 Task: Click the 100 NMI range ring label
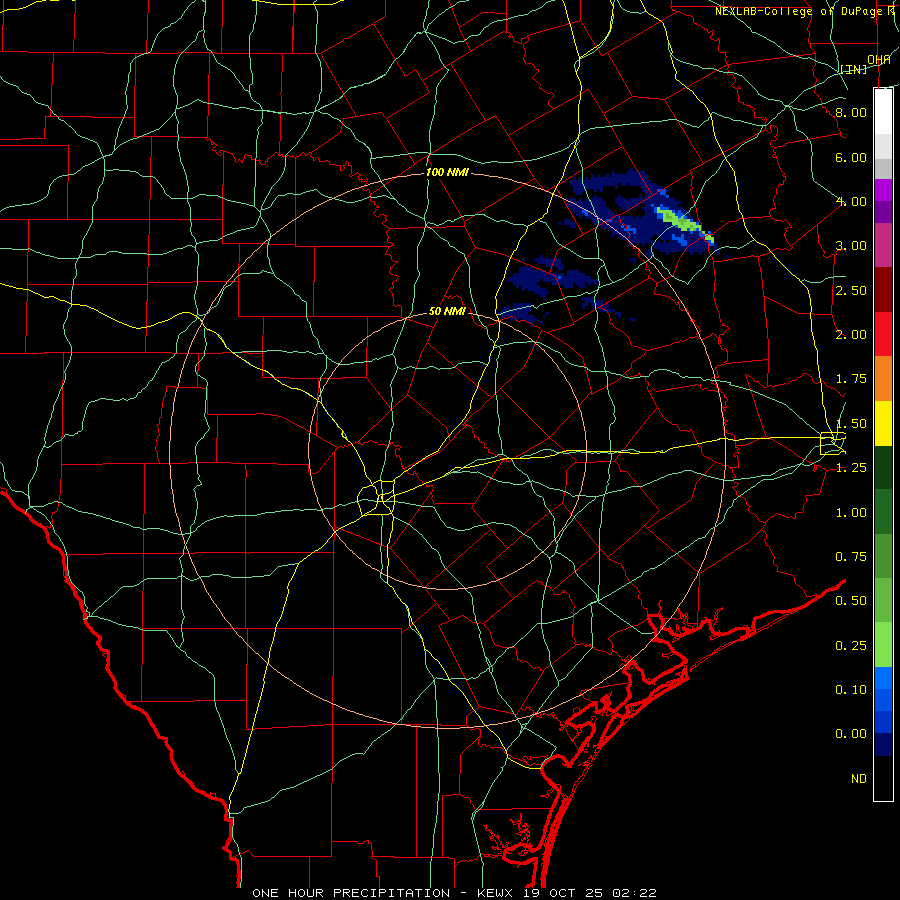coord(447,172)
